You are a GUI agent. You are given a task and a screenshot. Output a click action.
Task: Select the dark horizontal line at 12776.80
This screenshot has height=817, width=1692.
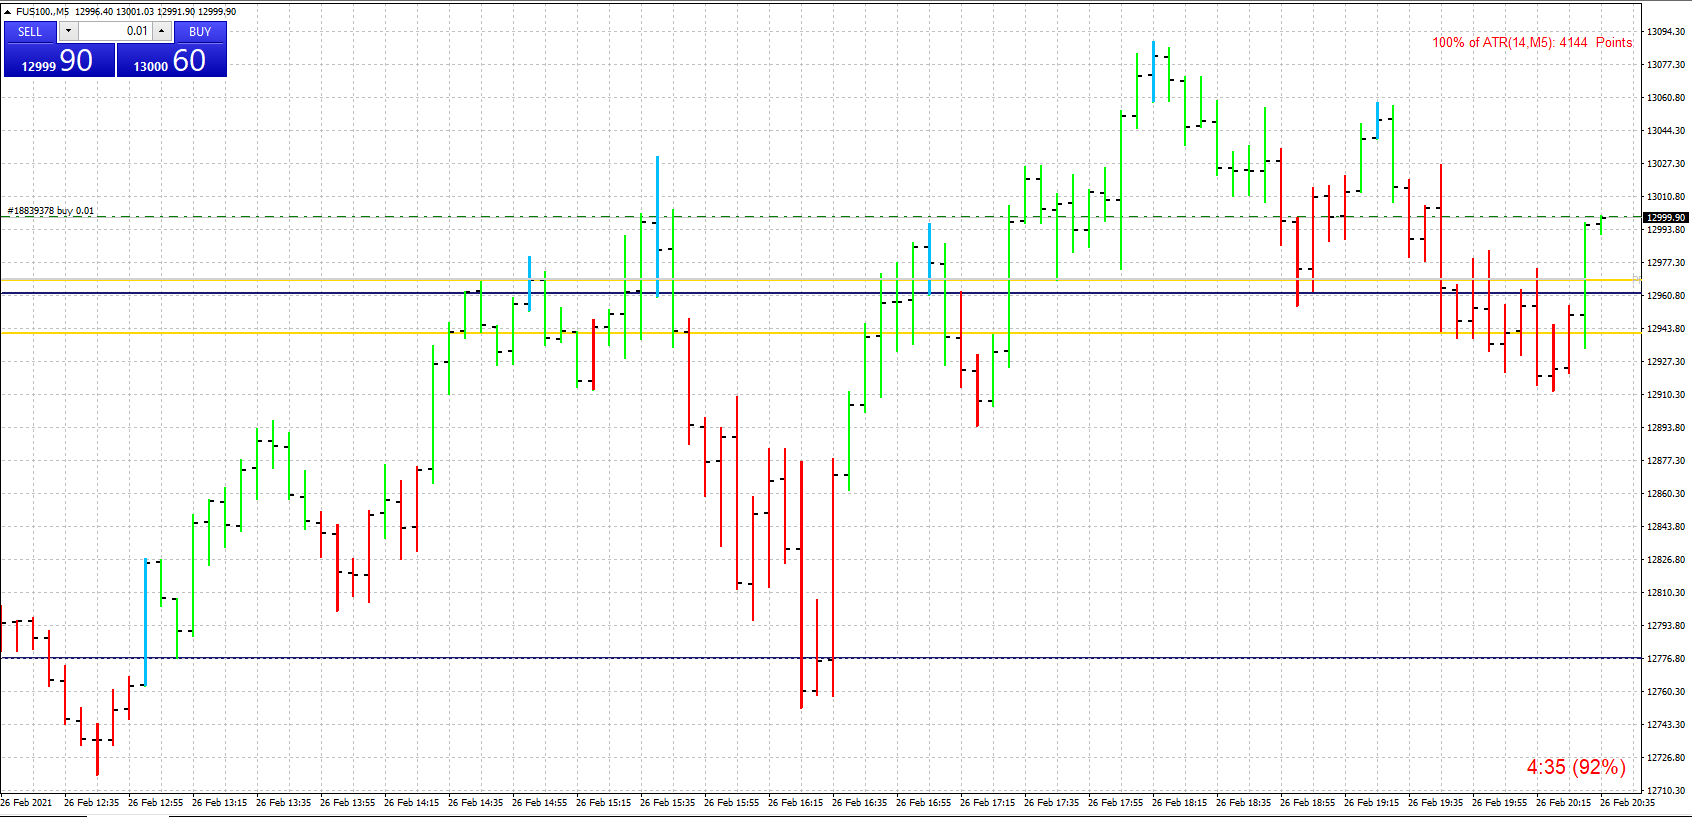click(820, 658)
